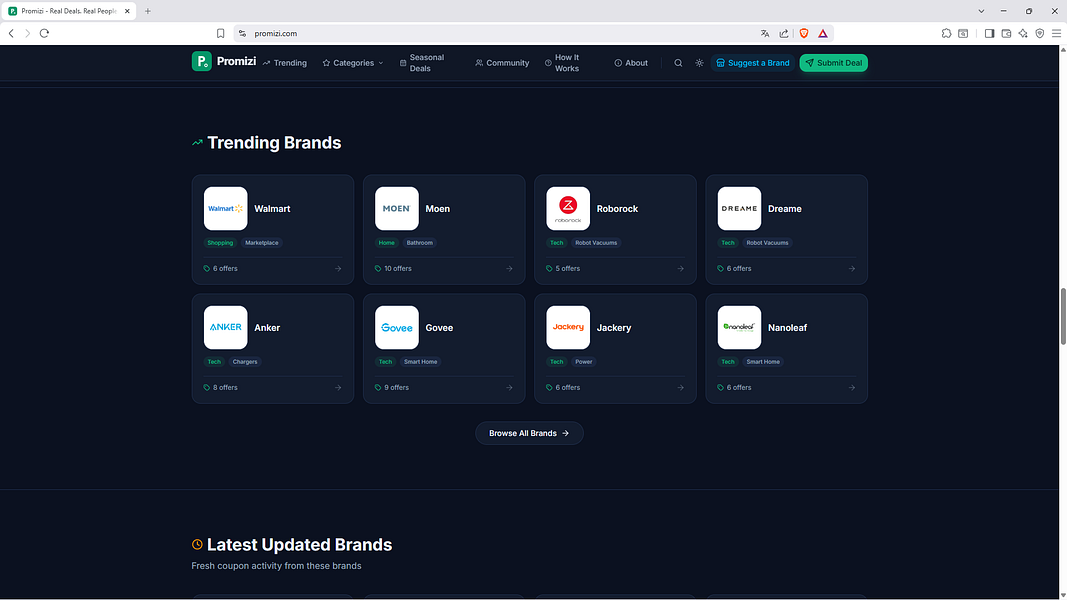Open the Brave Wallet icon
Viewport: 1067px width, 600px height.
pos(1006,33)
